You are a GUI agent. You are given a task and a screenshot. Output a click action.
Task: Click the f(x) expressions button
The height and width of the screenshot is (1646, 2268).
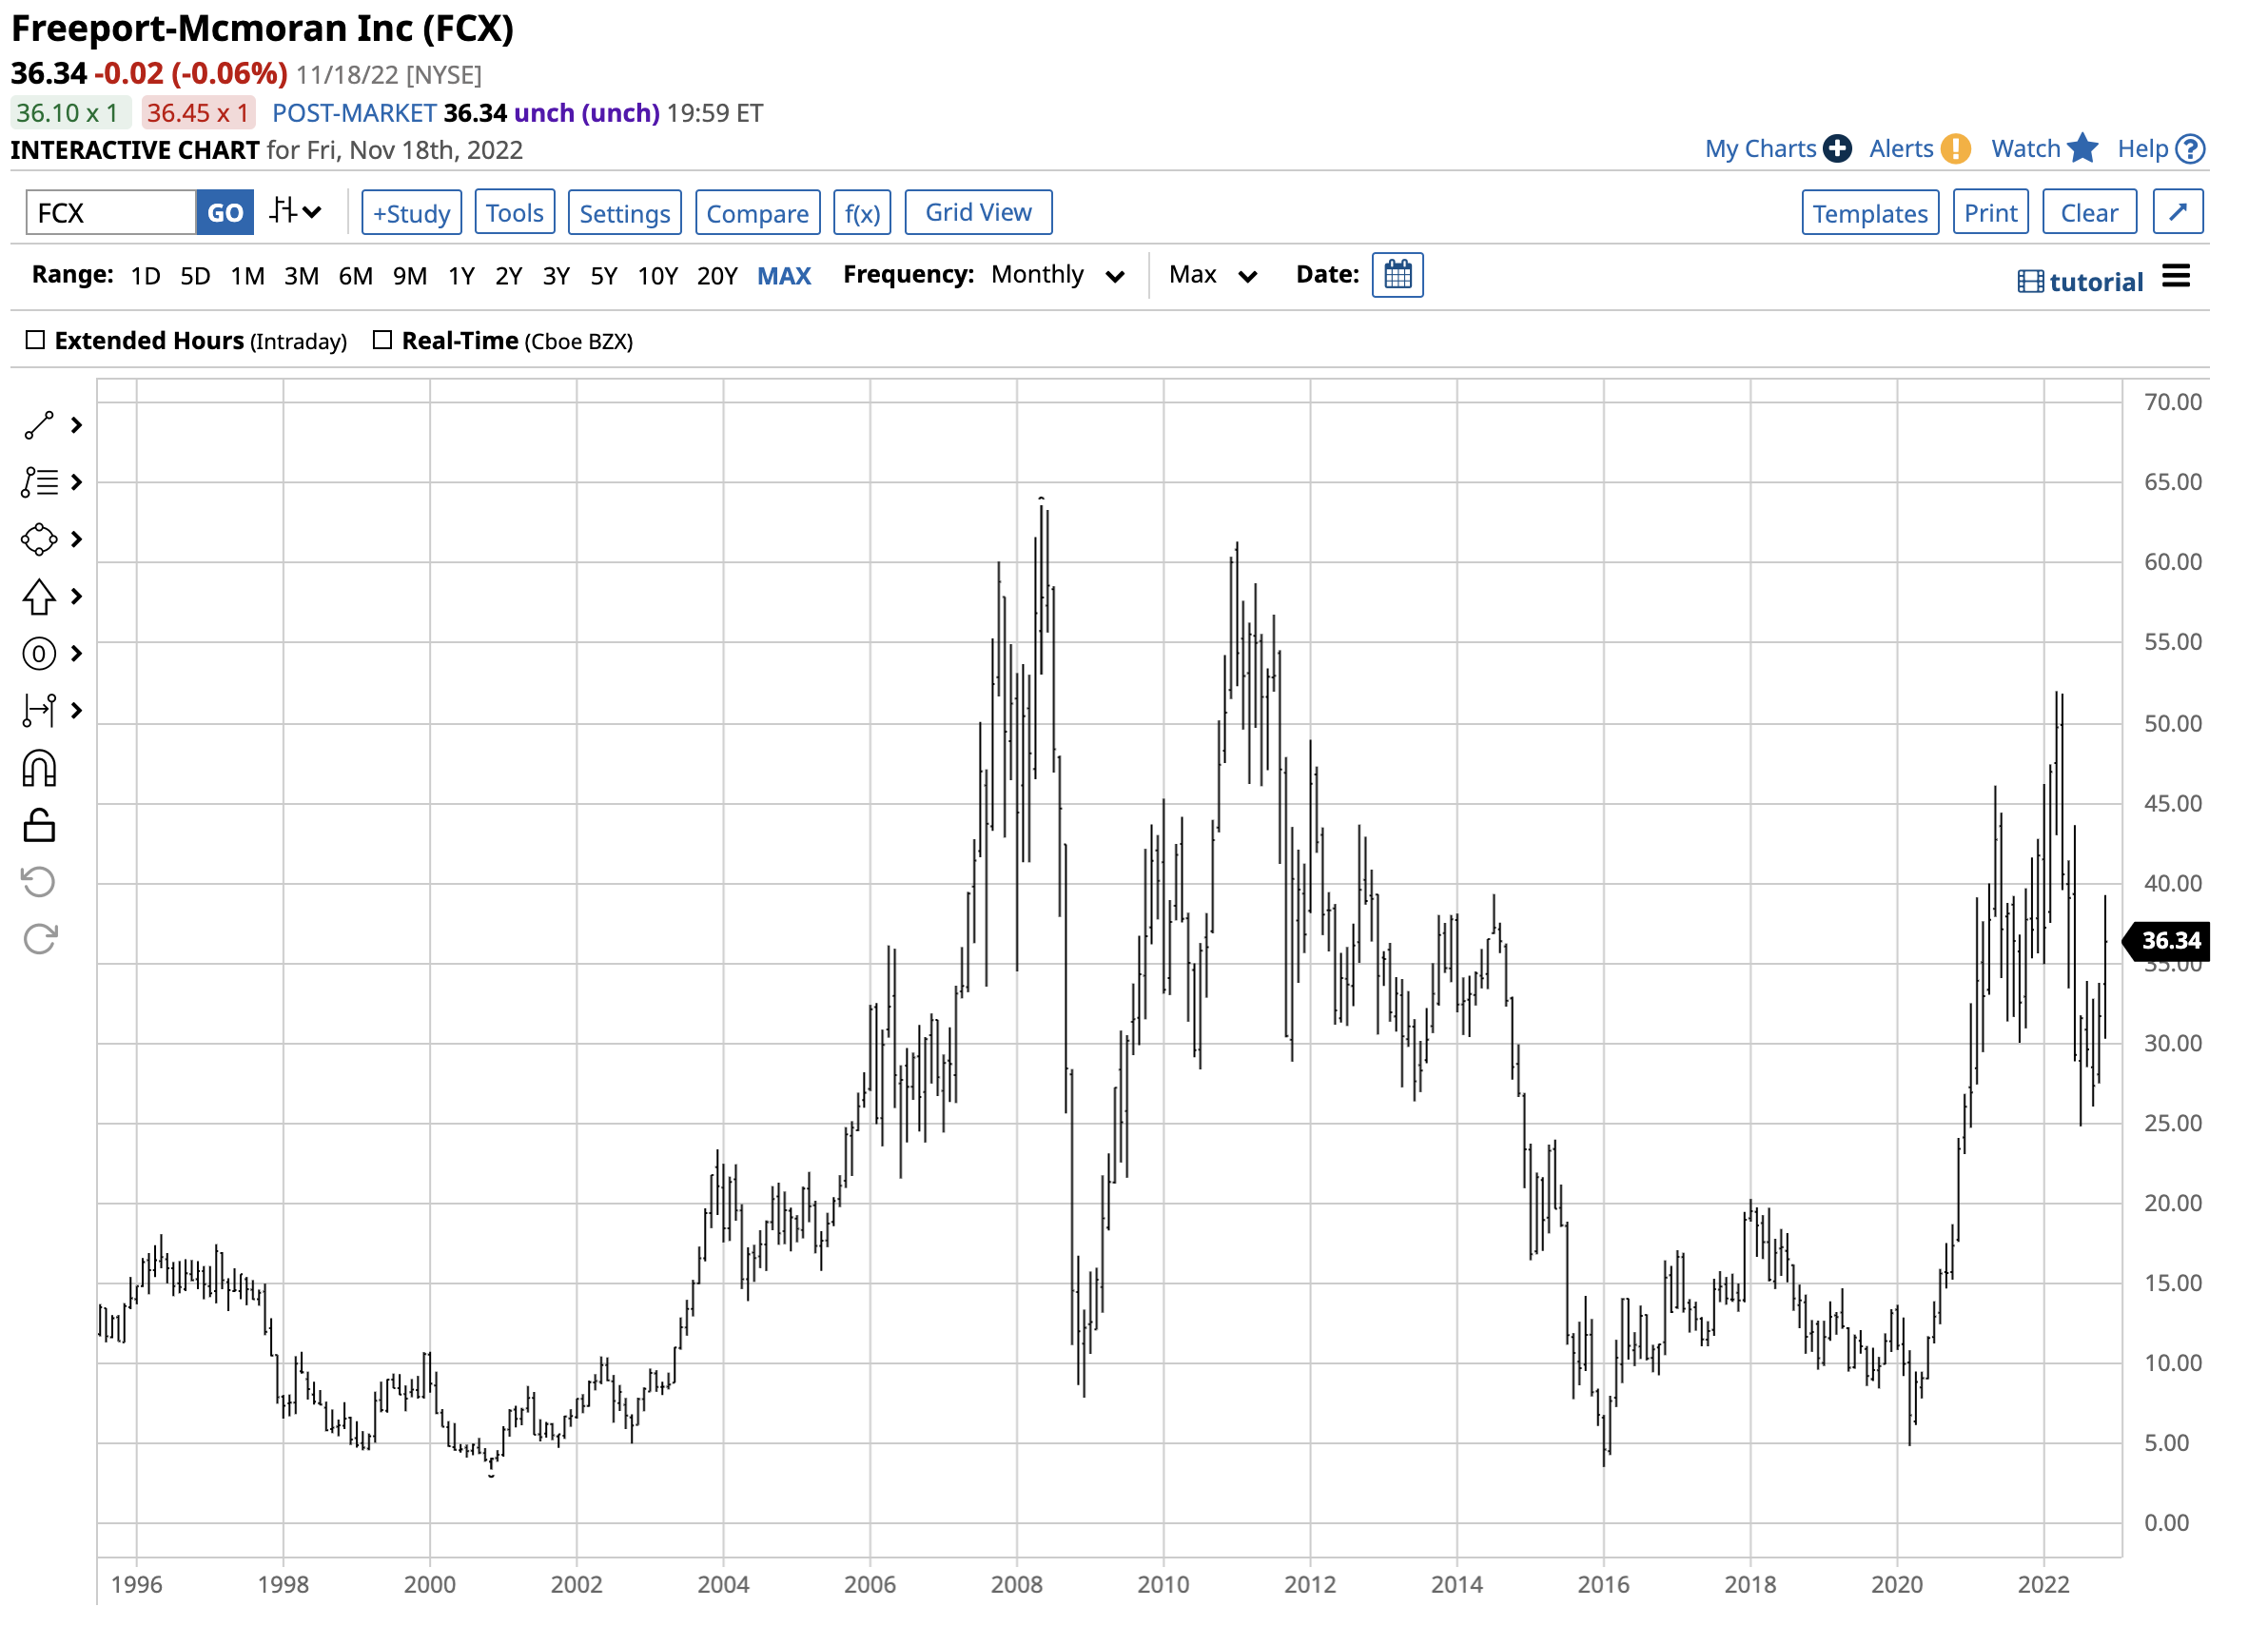pos(863,213)
